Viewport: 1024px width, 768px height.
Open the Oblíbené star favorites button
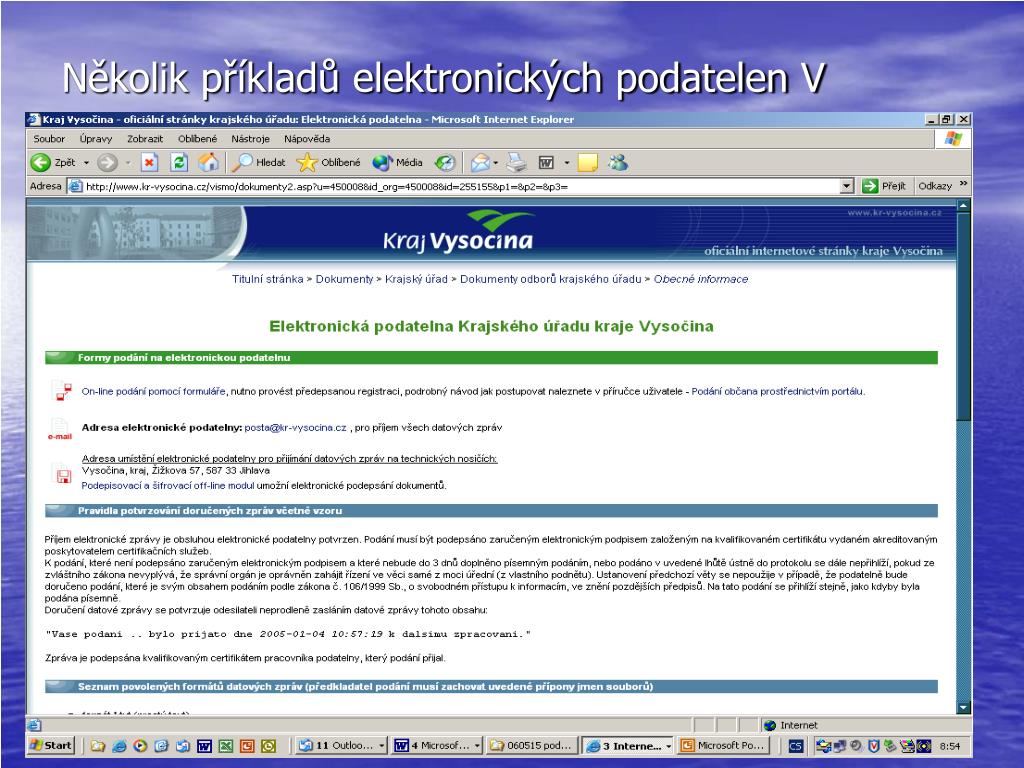tap(328, 163)
